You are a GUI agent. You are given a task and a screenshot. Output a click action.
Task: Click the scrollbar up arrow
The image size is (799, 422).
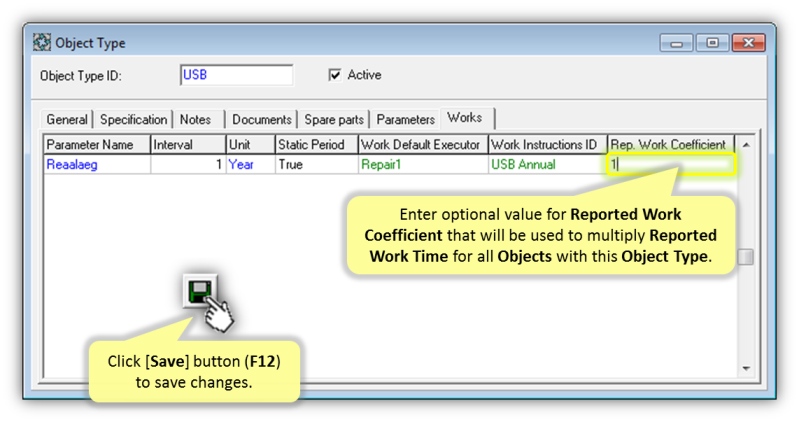pos(745,145)
